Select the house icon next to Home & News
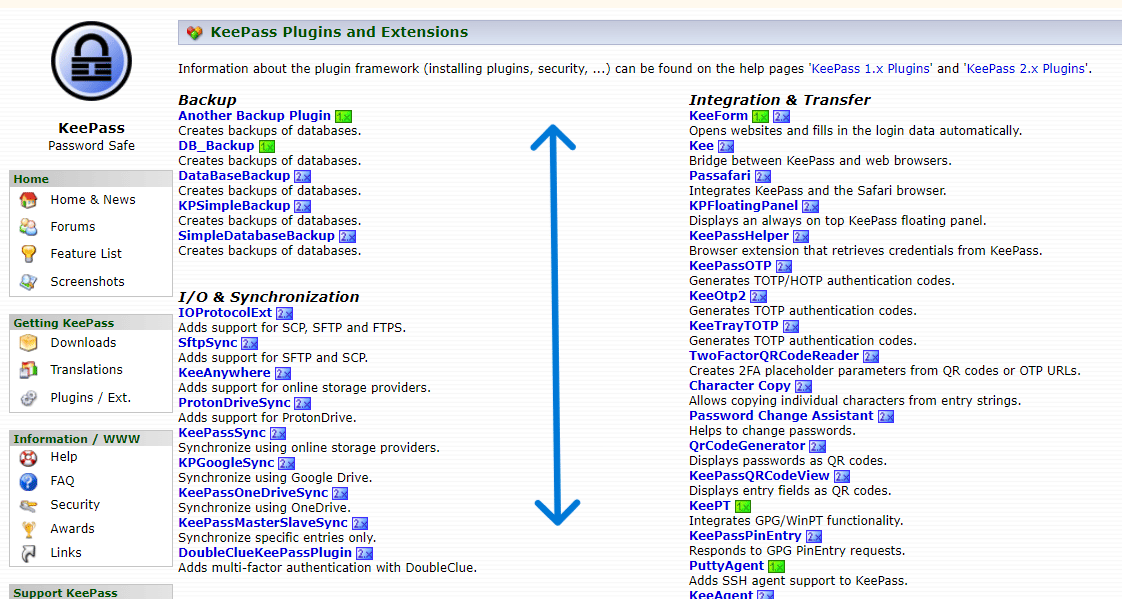Viewport: 1122px width, 599px height. click(x=31, y=199)
